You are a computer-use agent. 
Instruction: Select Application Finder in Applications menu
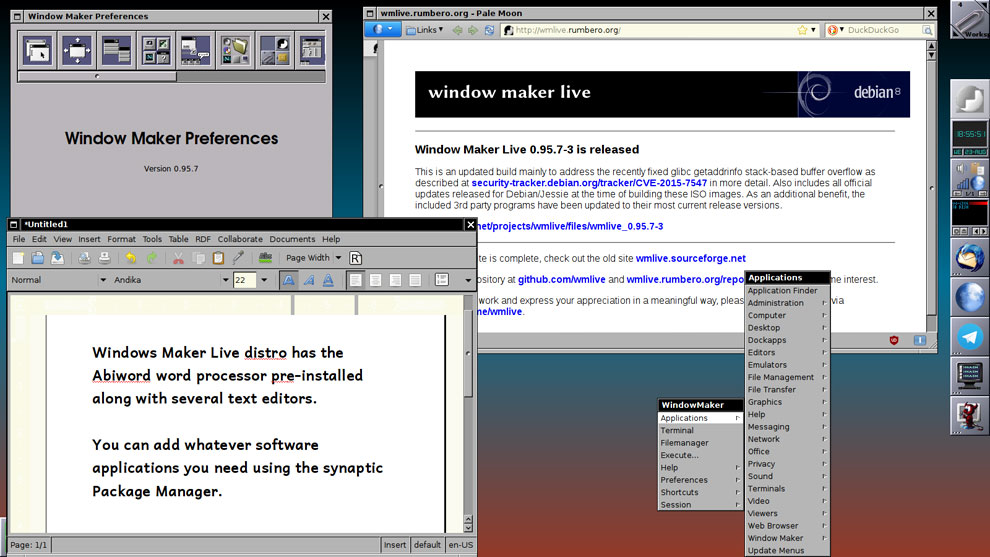(787, 290)
